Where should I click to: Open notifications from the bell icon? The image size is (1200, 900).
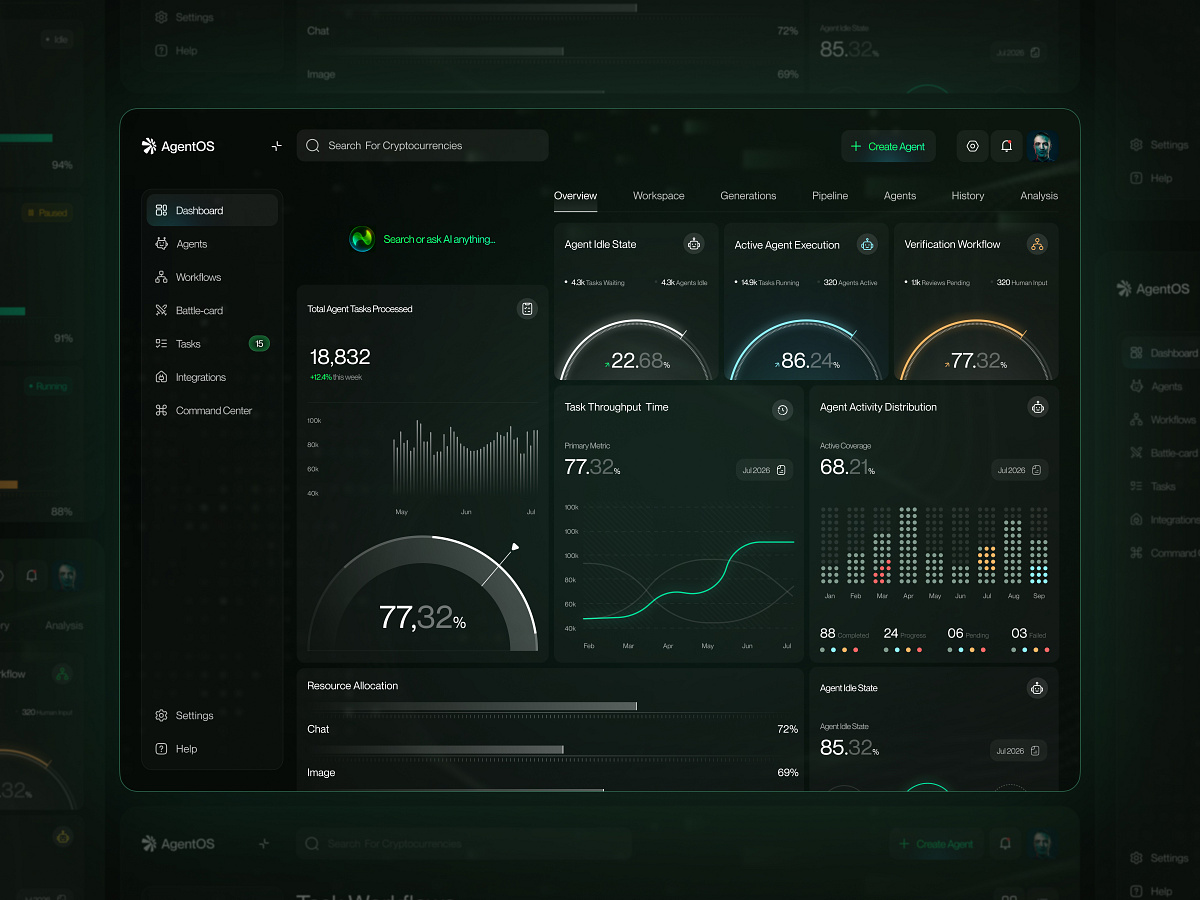(1007, 146)
